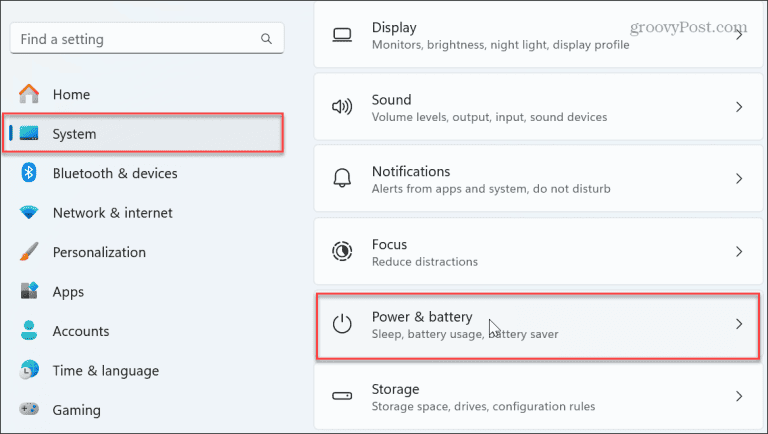768x434 pixels.
Task: Click the Accounts person icon
Action: 29,331
